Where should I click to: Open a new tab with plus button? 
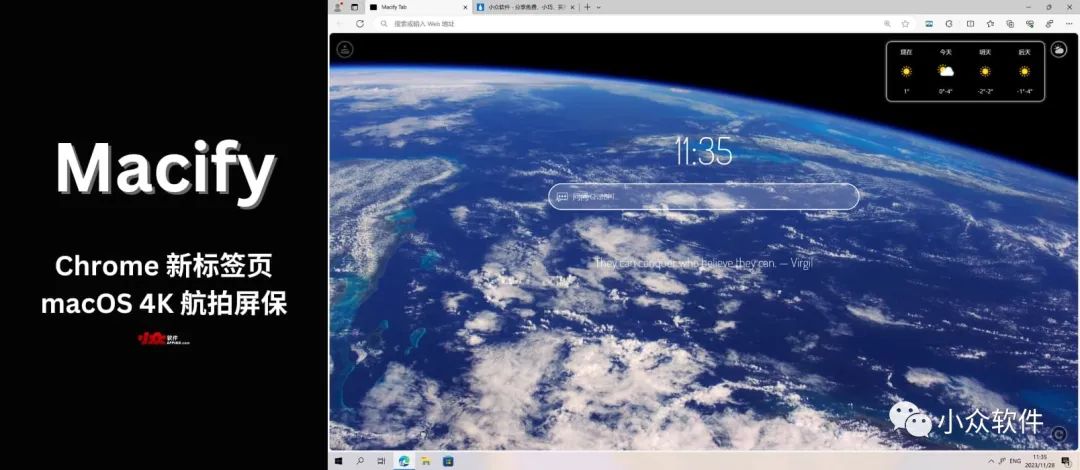pos(588,7)
